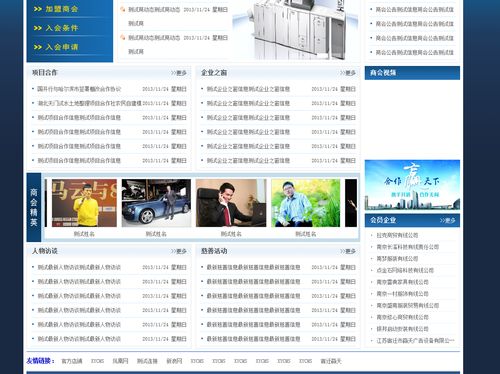Click the 人物访谈 section title
Screen dimensions: 500x374
tap(45, 251)
